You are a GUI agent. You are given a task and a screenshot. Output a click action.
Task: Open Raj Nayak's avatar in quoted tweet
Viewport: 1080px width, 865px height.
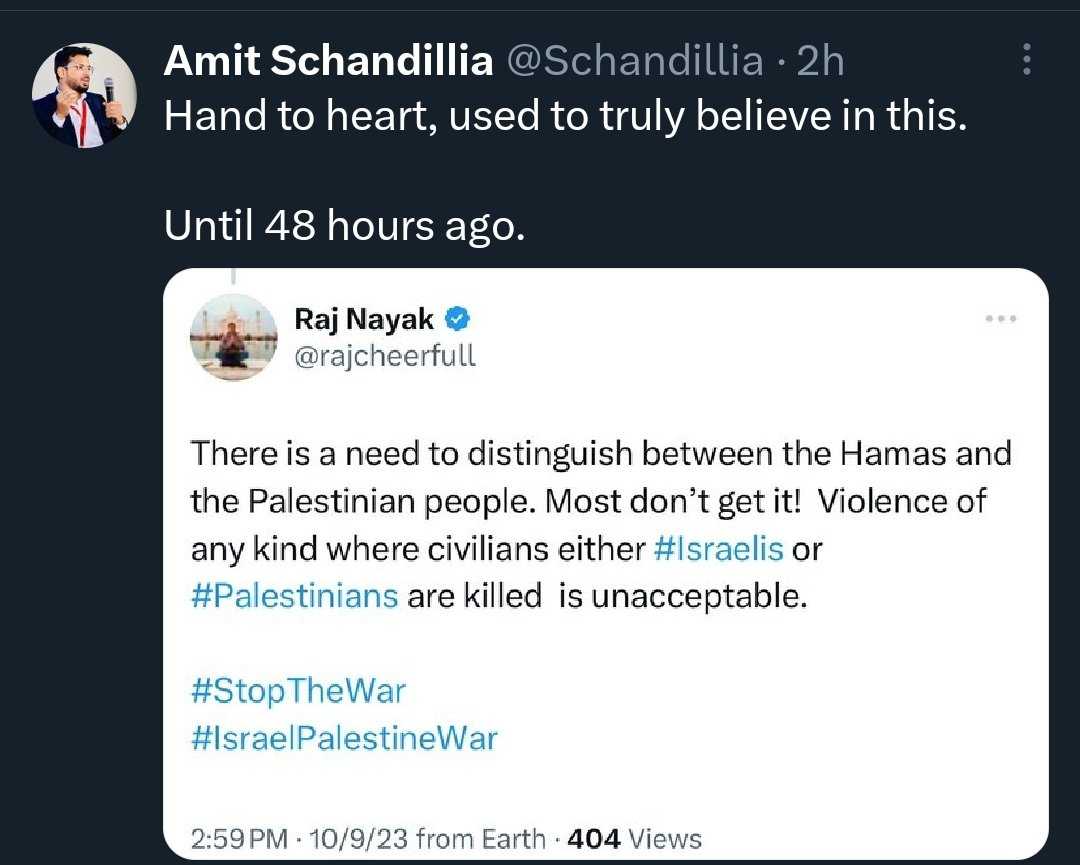[234, 337]
